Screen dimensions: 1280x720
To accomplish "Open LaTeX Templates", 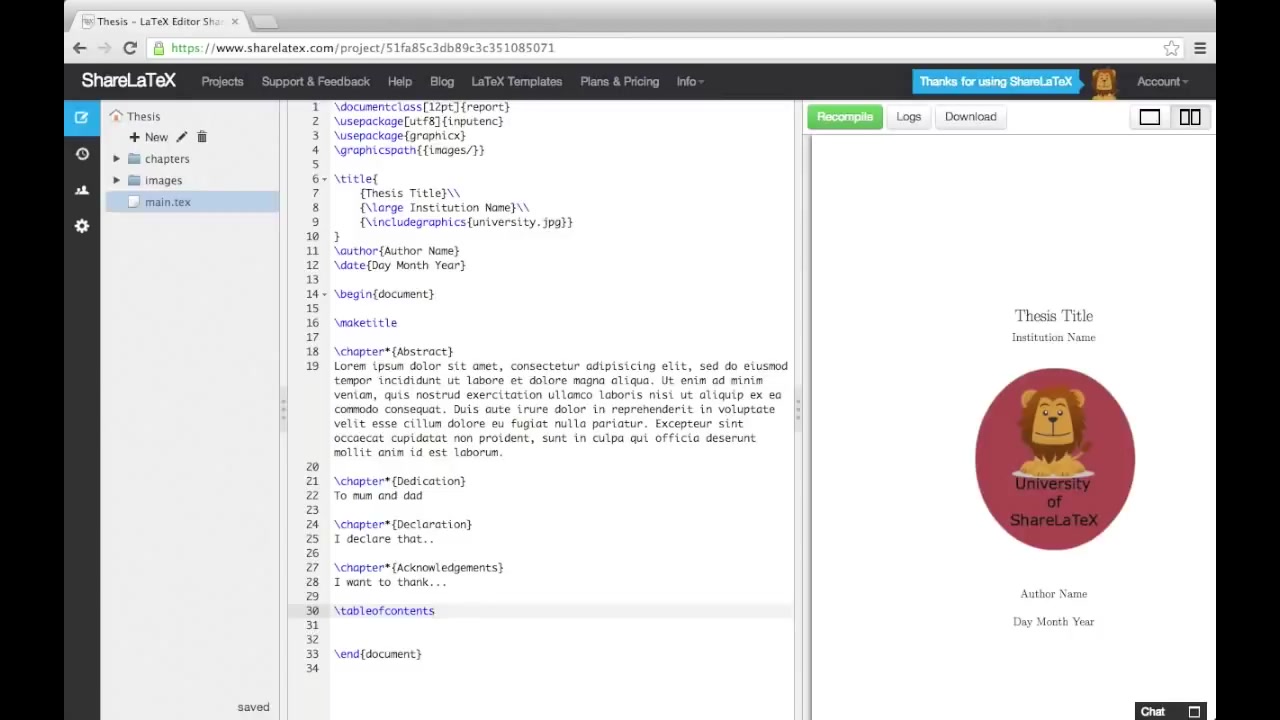I will pos(516,82).
